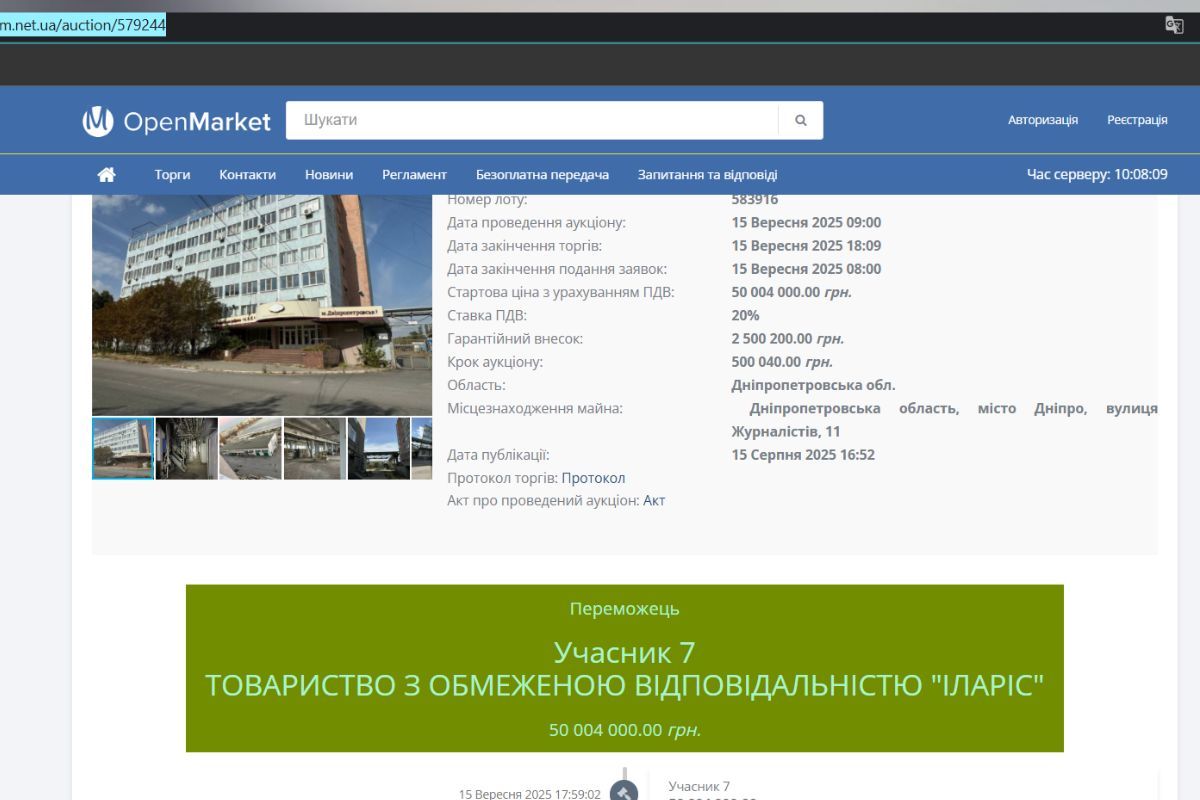Select the first building exterior thumbnail
Screen dimensions: 1200x800
tap(123, 448)
